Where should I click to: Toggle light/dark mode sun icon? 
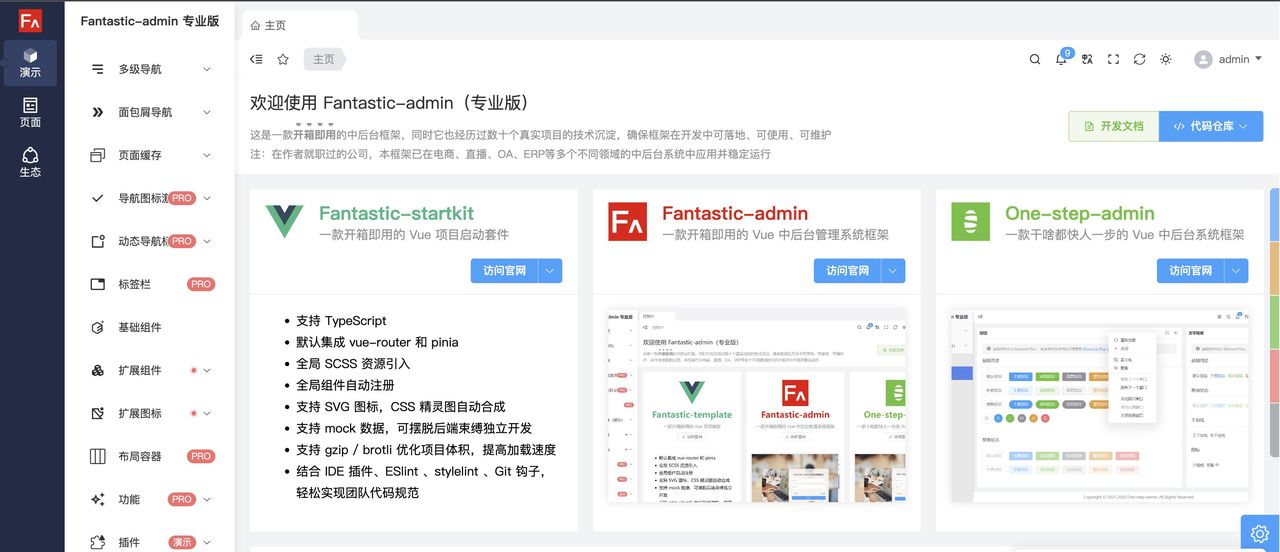1165,60
